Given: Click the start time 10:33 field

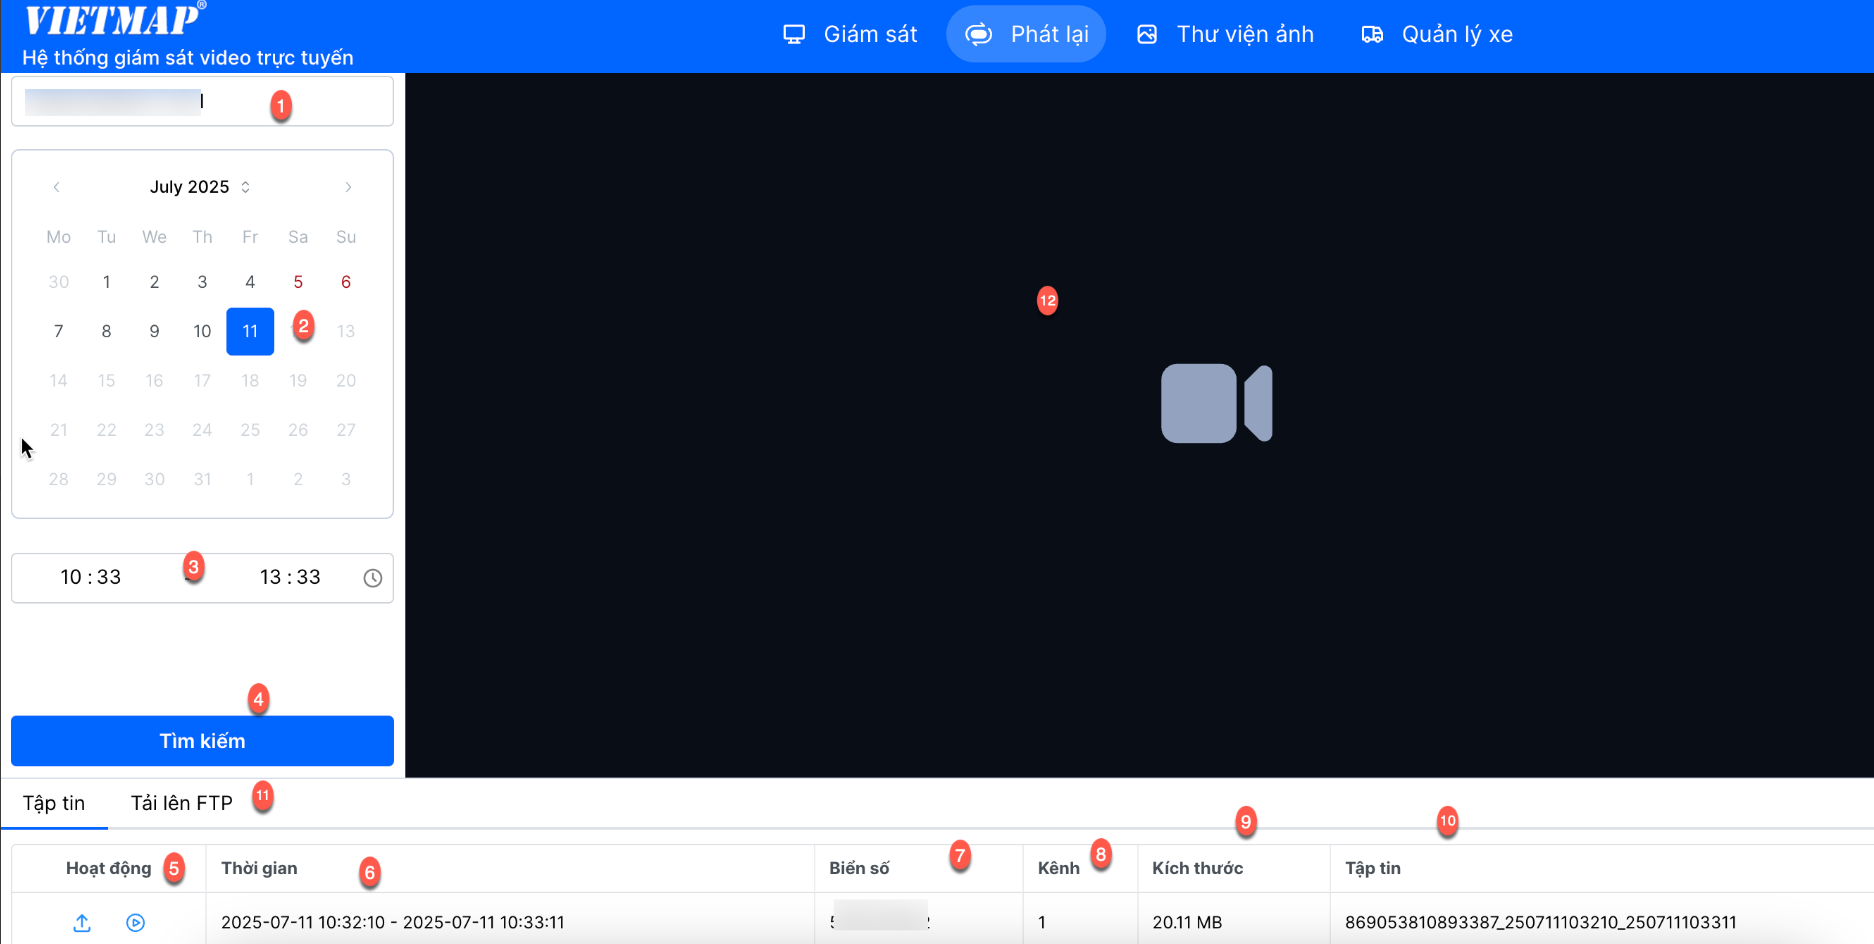Looking at the screenshot, I should tap(91, 577).
